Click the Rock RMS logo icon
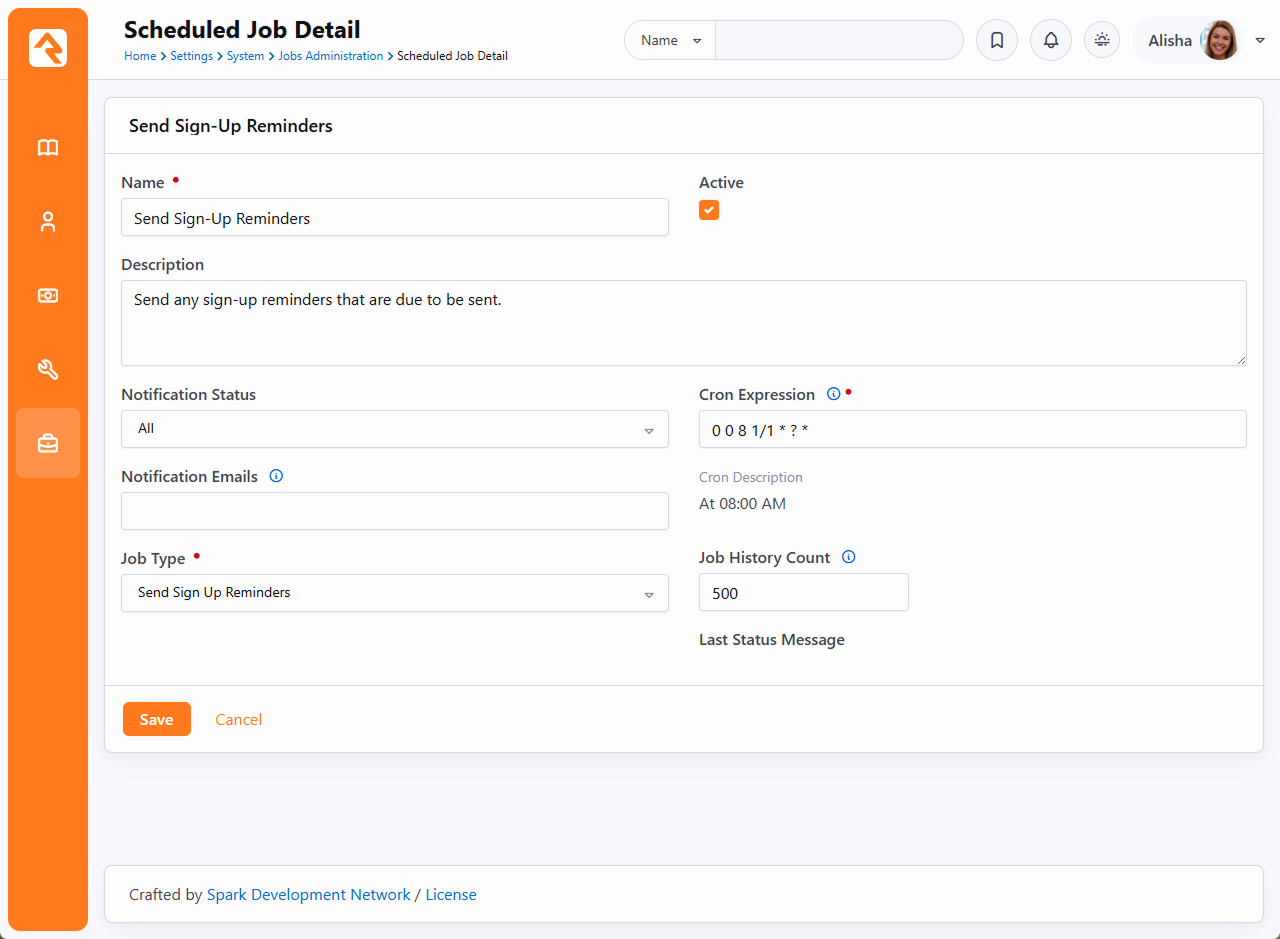Viewport: 1280px width, 939px height. 48,48
